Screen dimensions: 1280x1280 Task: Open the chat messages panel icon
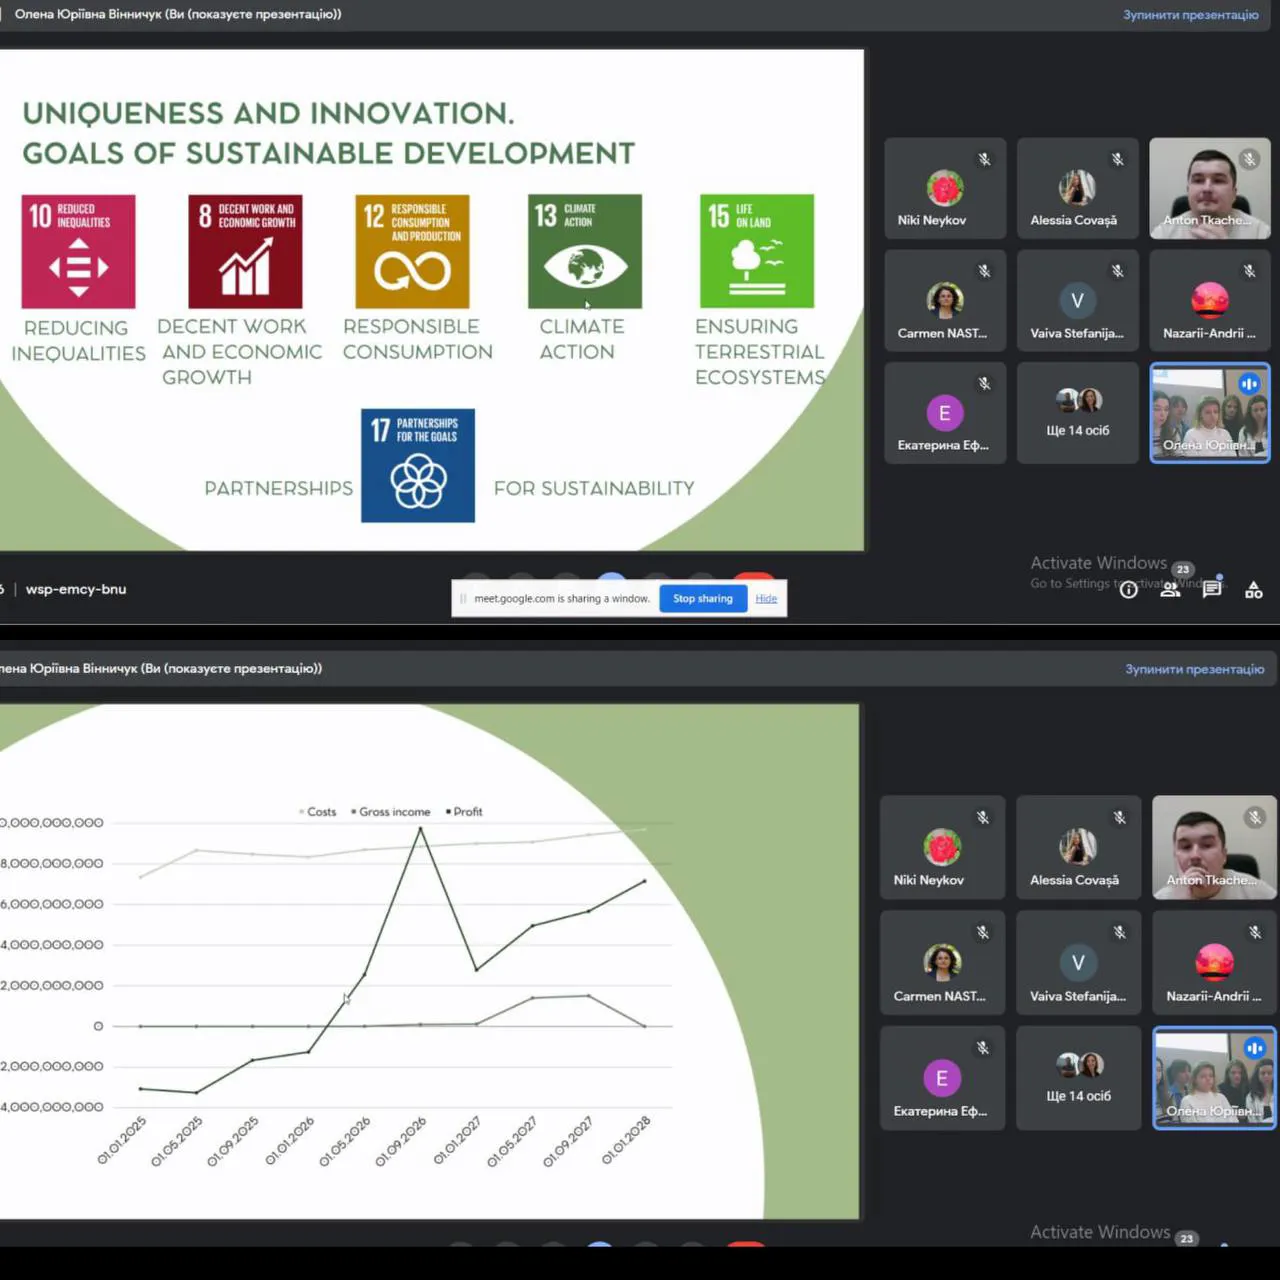click(1212, 588)
